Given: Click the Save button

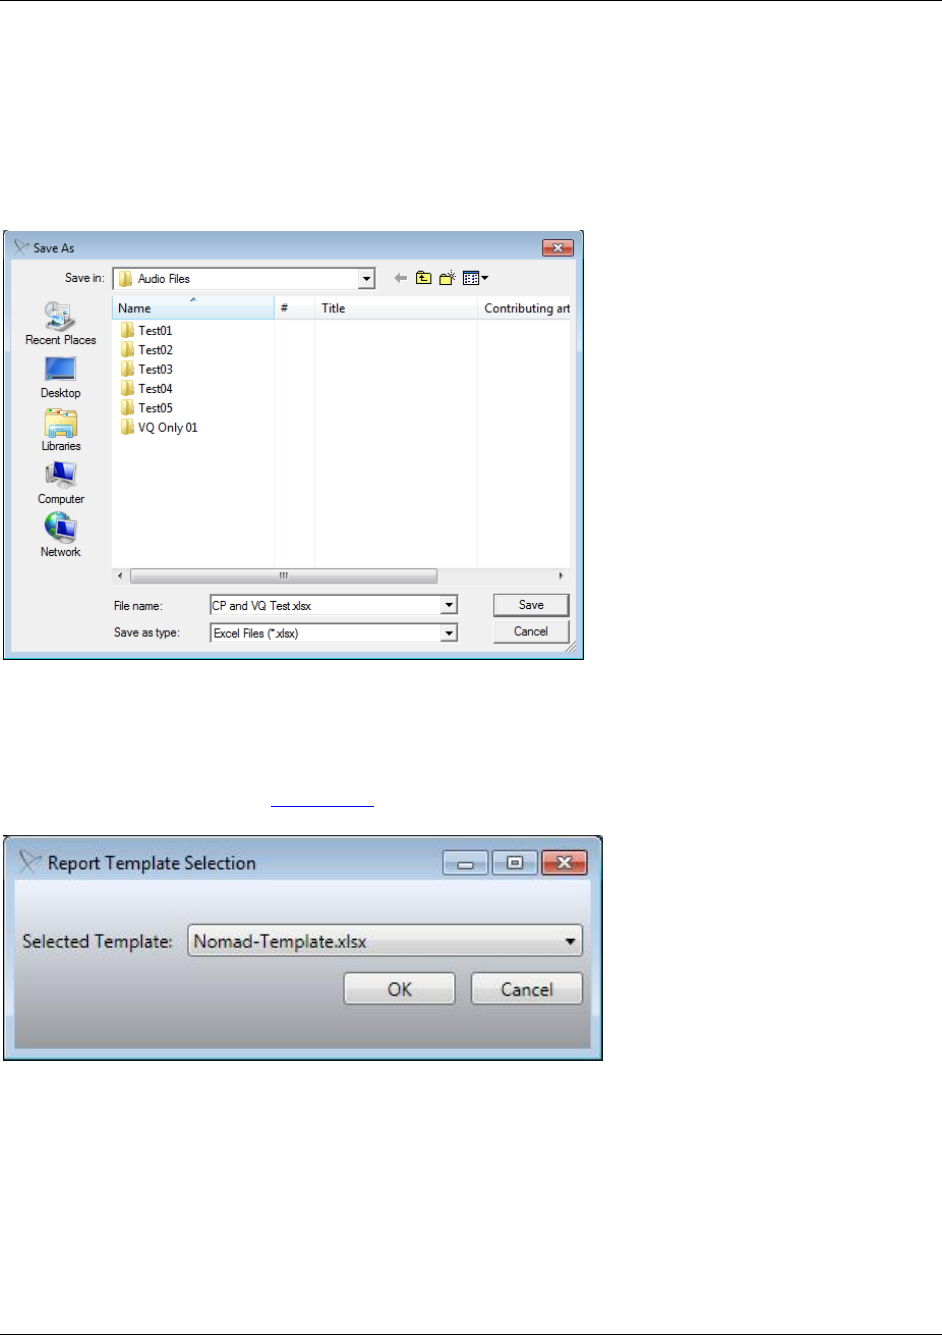Looking at the screenshot, I should pos(531,605).
